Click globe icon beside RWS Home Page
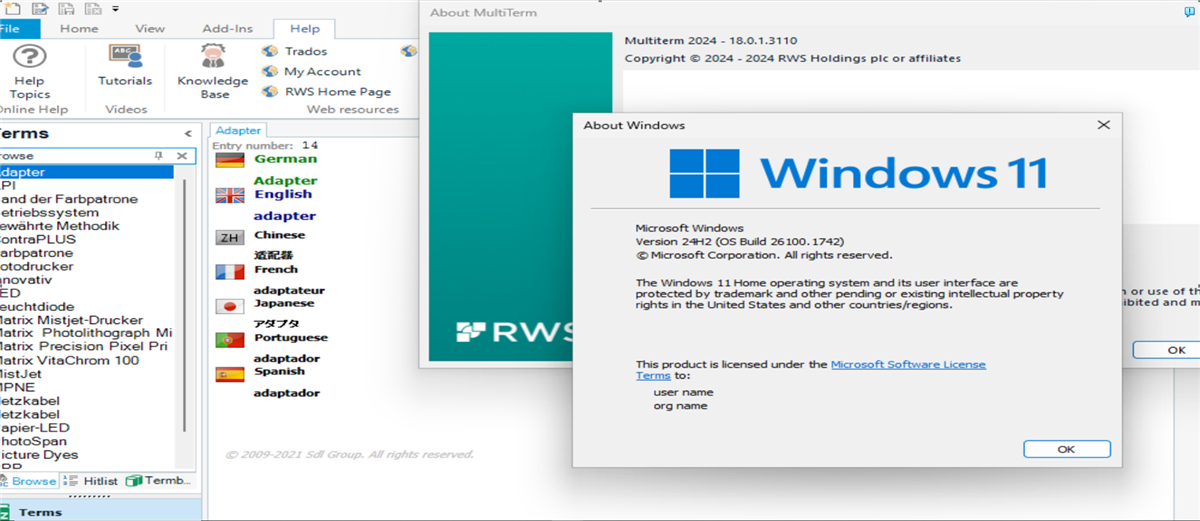Screen dimensions: 1200x521 [270, 91]
